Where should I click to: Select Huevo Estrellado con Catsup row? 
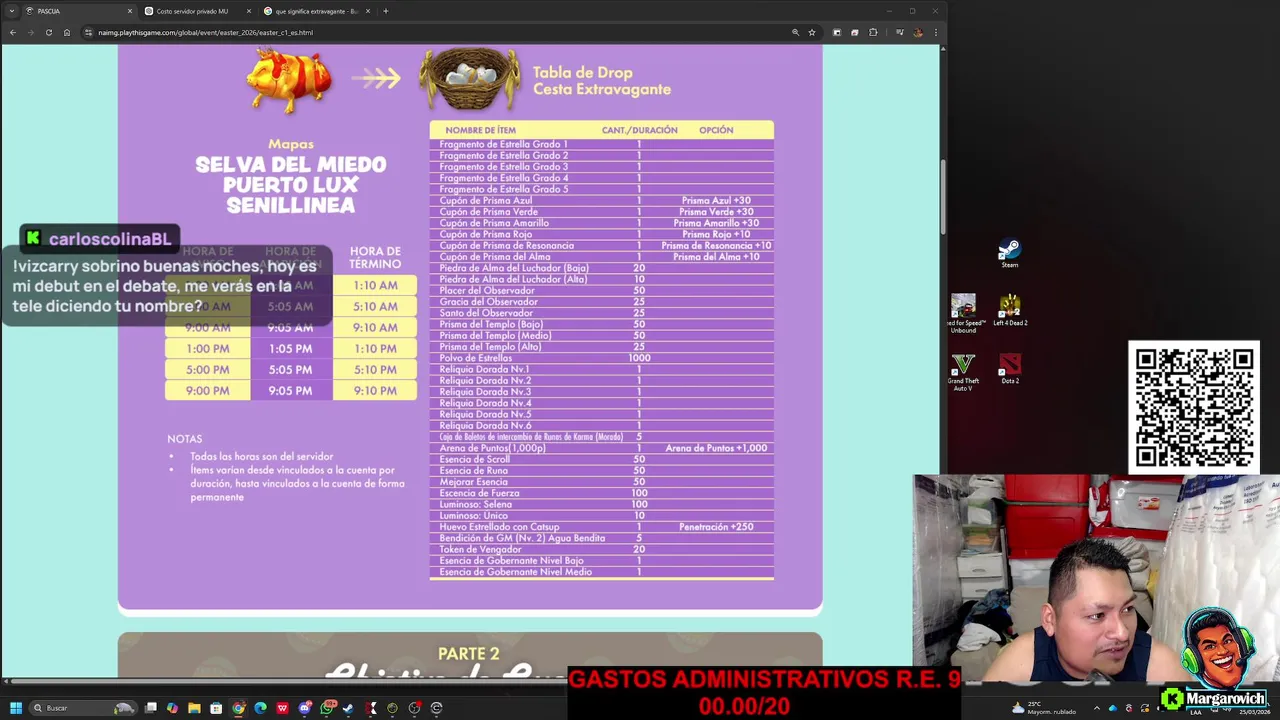602,527
